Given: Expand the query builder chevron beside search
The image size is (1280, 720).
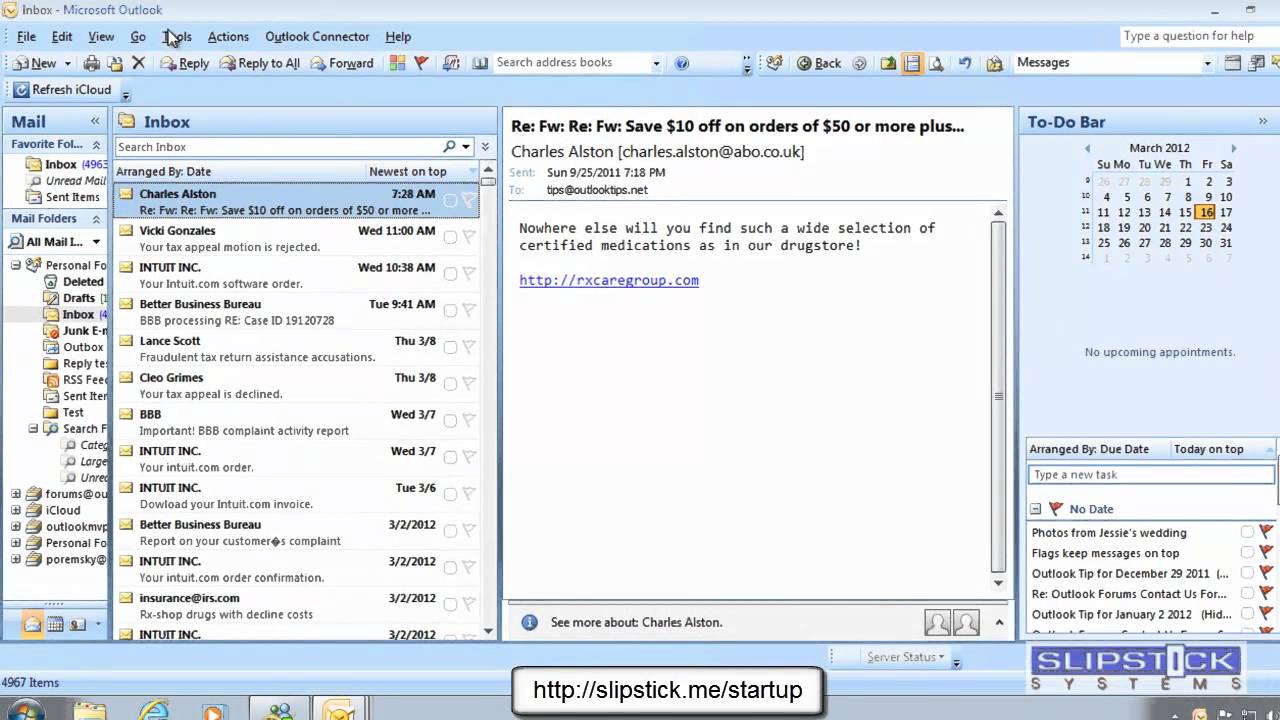Looking at the screenshot, I should (485, 147).
